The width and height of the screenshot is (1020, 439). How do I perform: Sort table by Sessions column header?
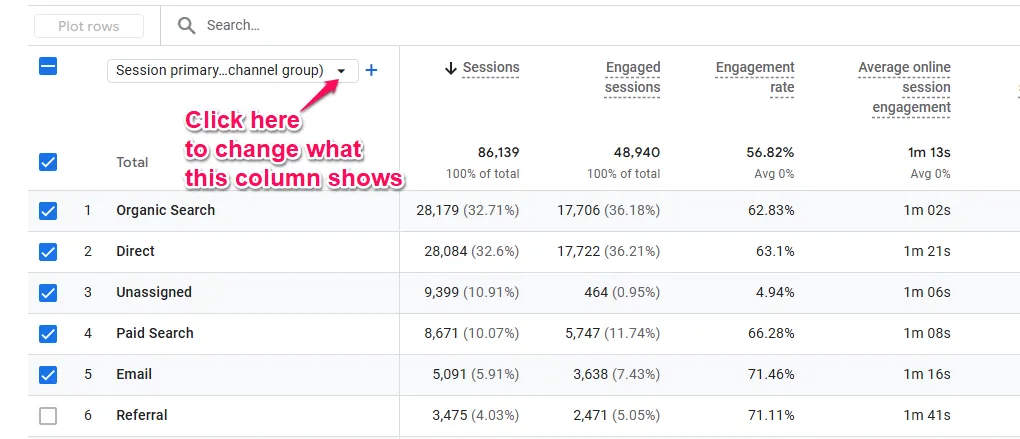pyautogui.click(x=491, y=68)
